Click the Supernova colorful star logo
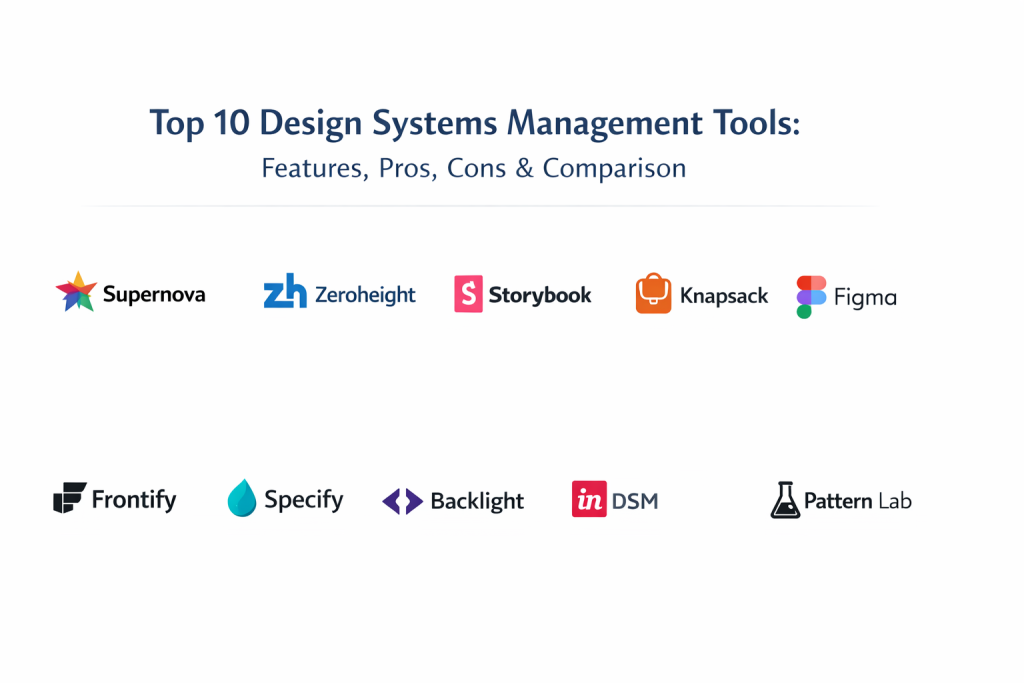Screen dimensions: 1024x683 coord(76,292)
